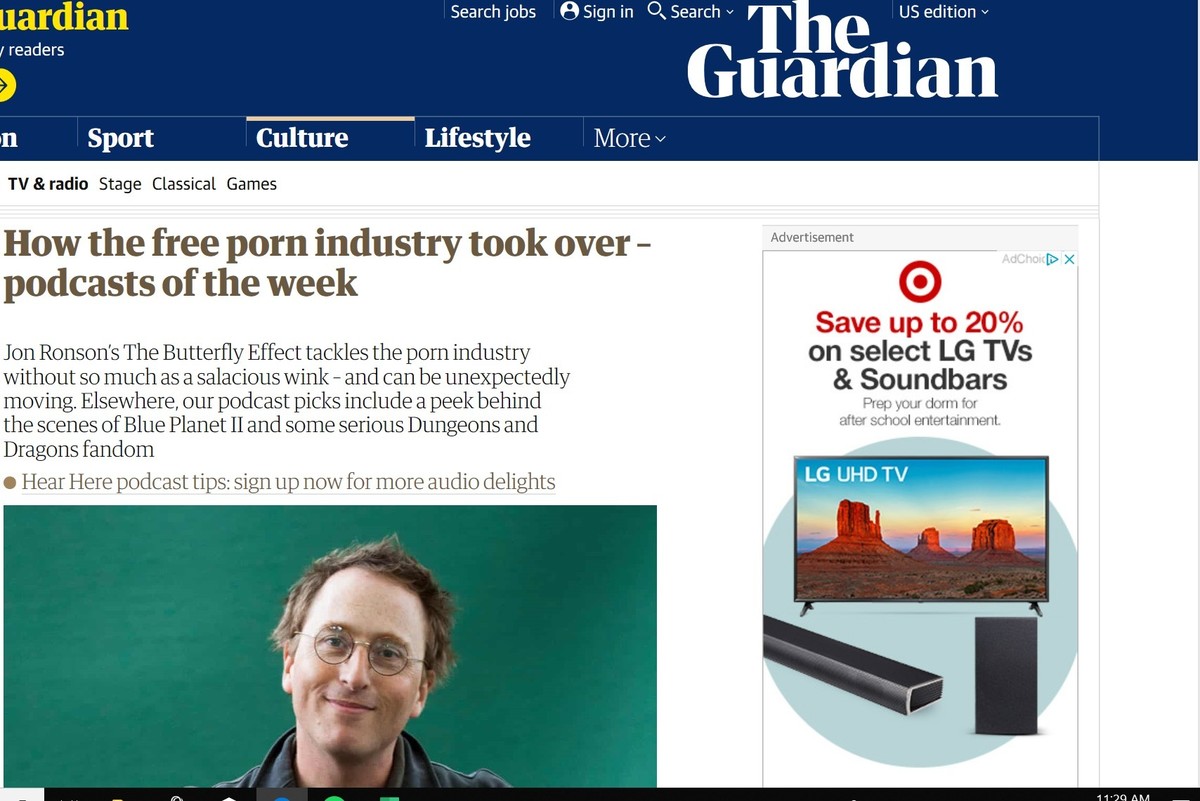The image size is (1200, 801).
Task: Expand the More navigation menu
Action: [630, 138]
